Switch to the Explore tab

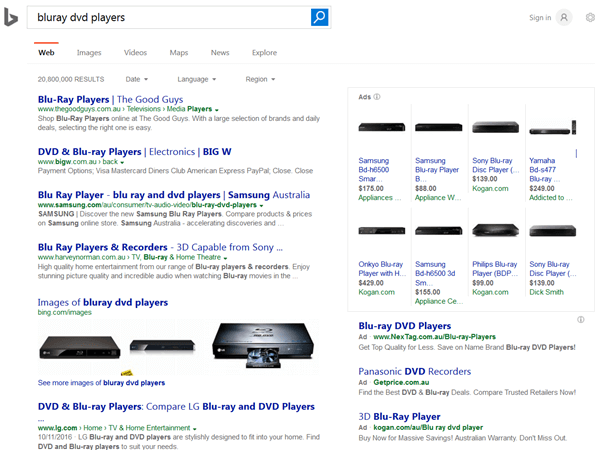click(x=264, y=53)
